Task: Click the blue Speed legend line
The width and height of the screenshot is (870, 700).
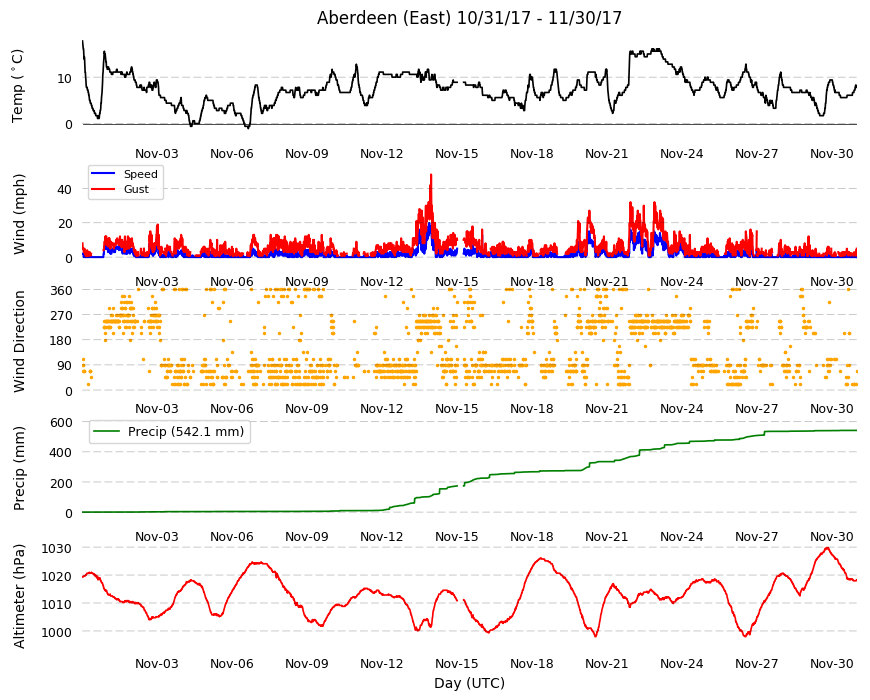Action: tap(103, 174)
